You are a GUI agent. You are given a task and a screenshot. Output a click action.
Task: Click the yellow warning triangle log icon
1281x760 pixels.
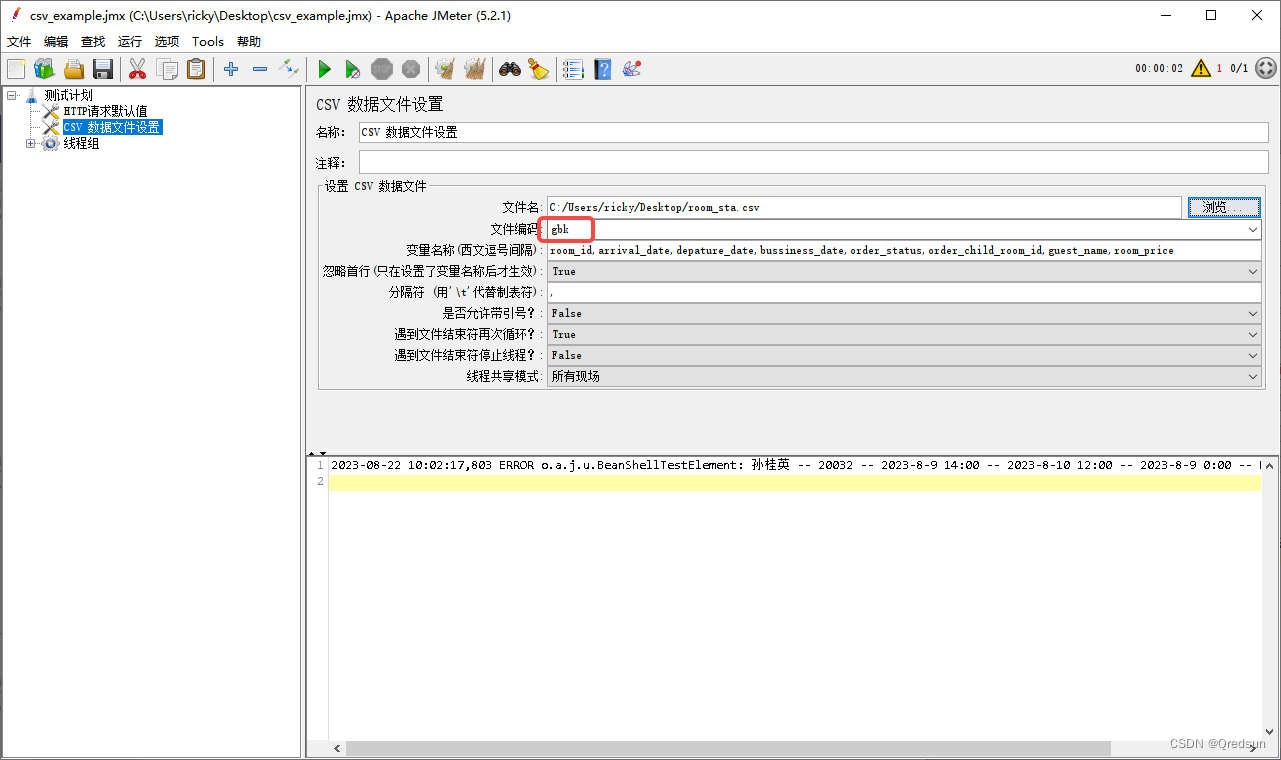coord(1201,68)
